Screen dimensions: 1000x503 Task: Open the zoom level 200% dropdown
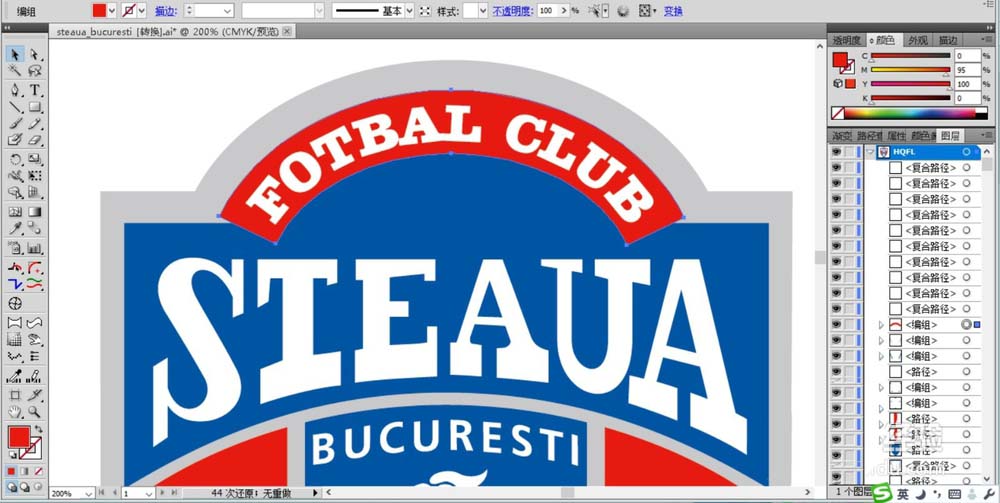pos(88,493)
